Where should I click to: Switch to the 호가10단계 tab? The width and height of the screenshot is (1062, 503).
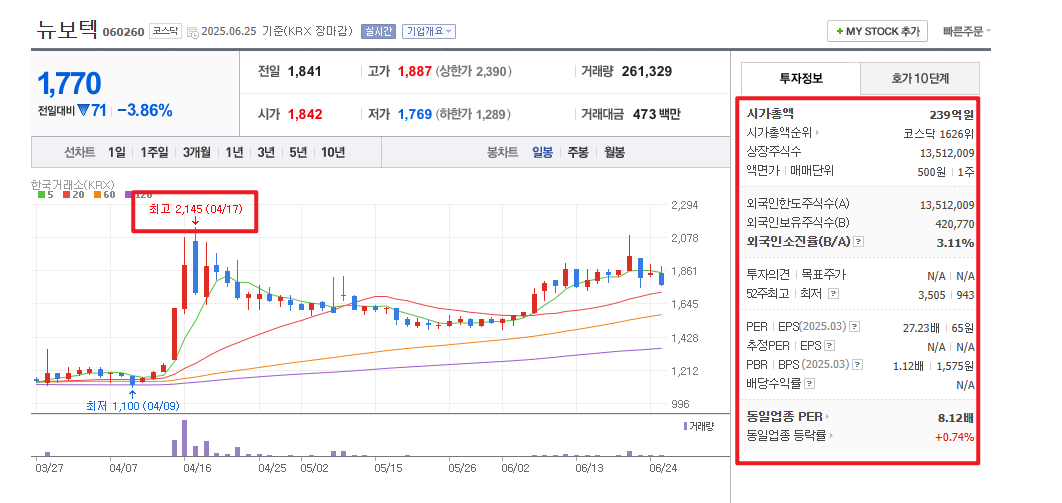click(920, 79)
